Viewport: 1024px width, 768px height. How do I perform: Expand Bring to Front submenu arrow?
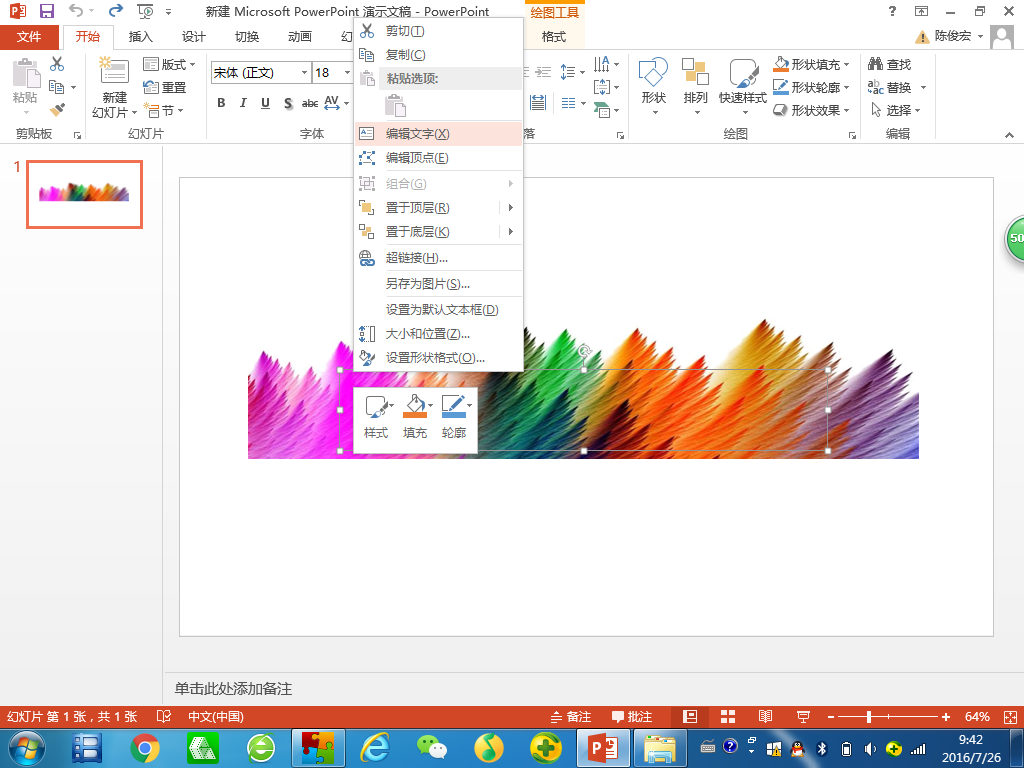click(x=511, y=208)
